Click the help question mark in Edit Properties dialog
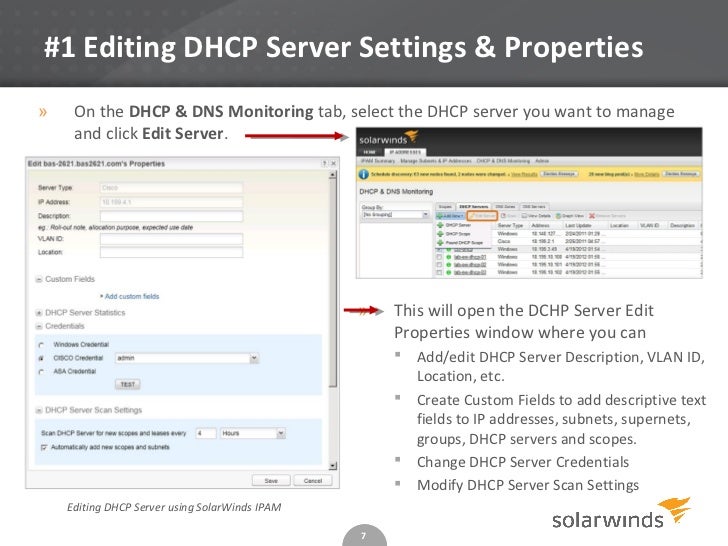The image size is (728, 546). pyautogui.click(x=325, y=163)
